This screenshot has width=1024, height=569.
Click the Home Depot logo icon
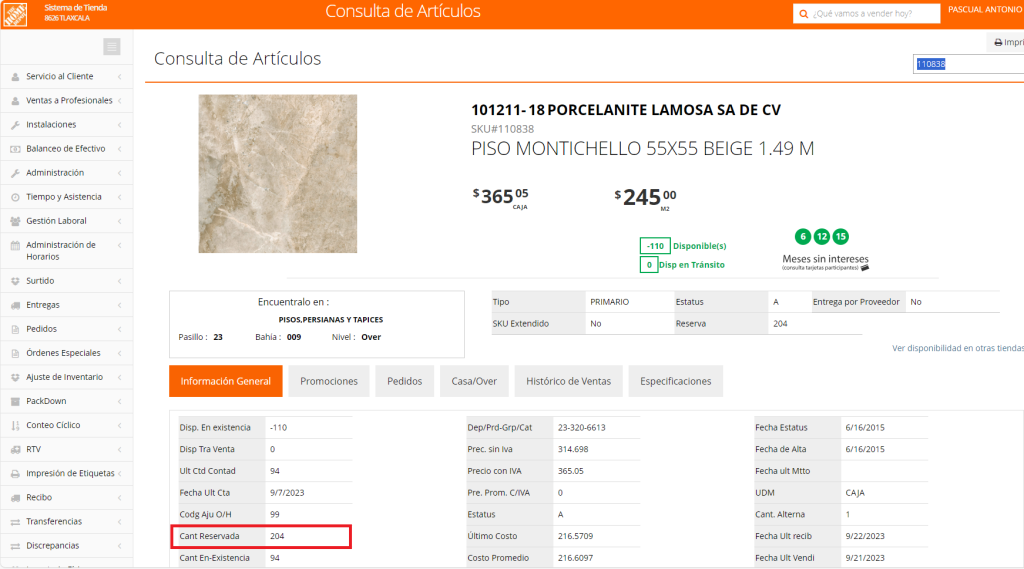(x=14, y=14)
